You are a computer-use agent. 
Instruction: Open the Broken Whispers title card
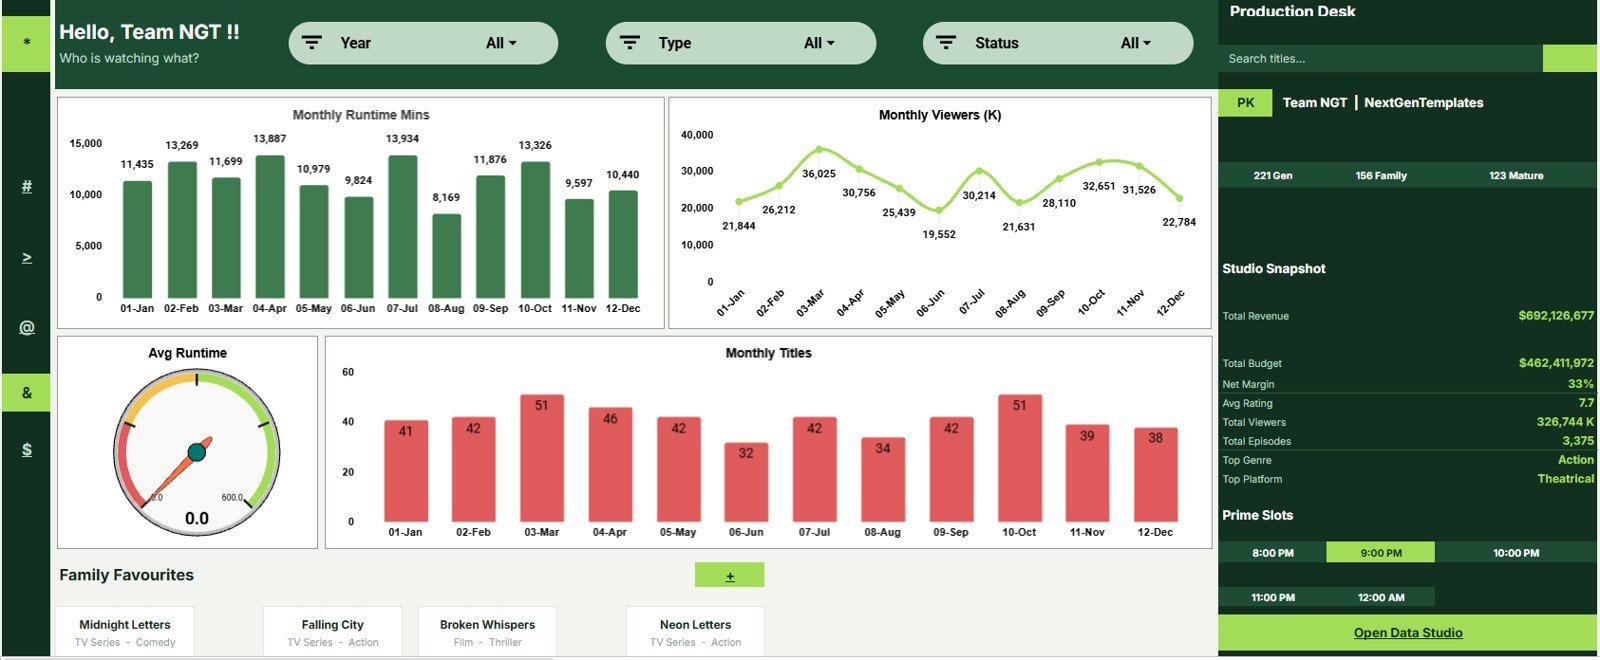pos(487,632)
